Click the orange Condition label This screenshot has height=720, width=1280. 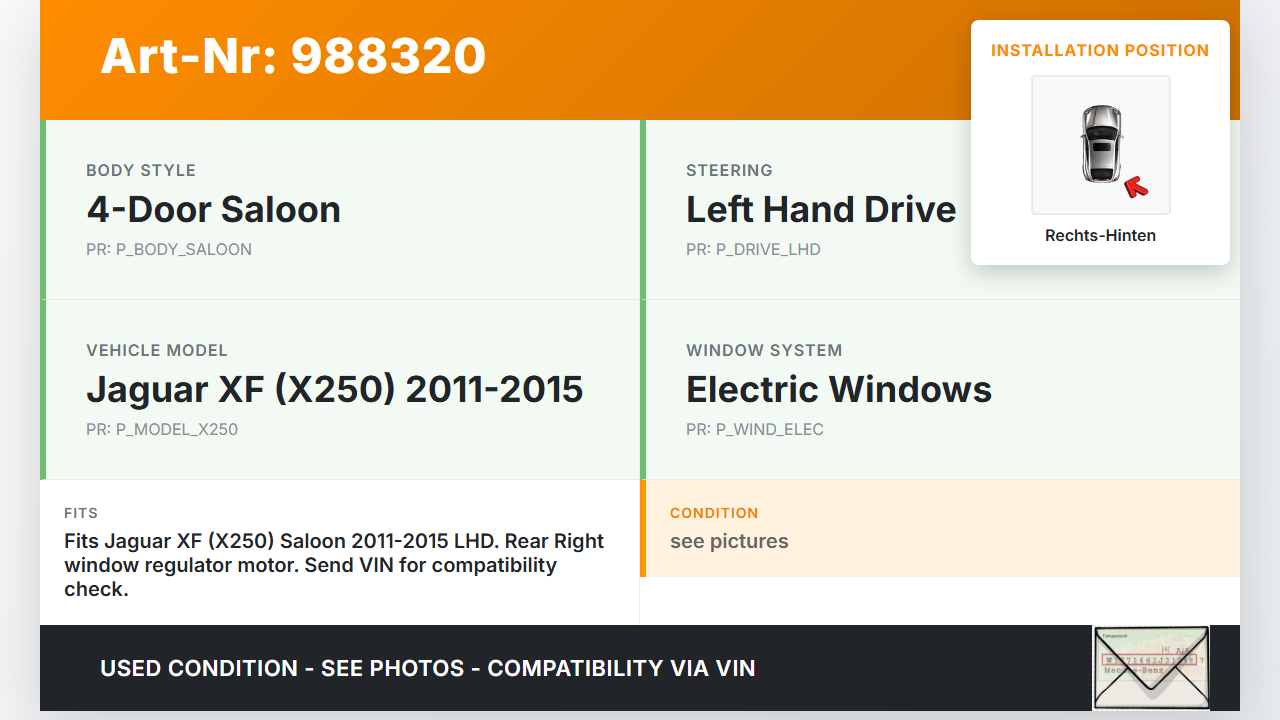click(x=714, y=513)
